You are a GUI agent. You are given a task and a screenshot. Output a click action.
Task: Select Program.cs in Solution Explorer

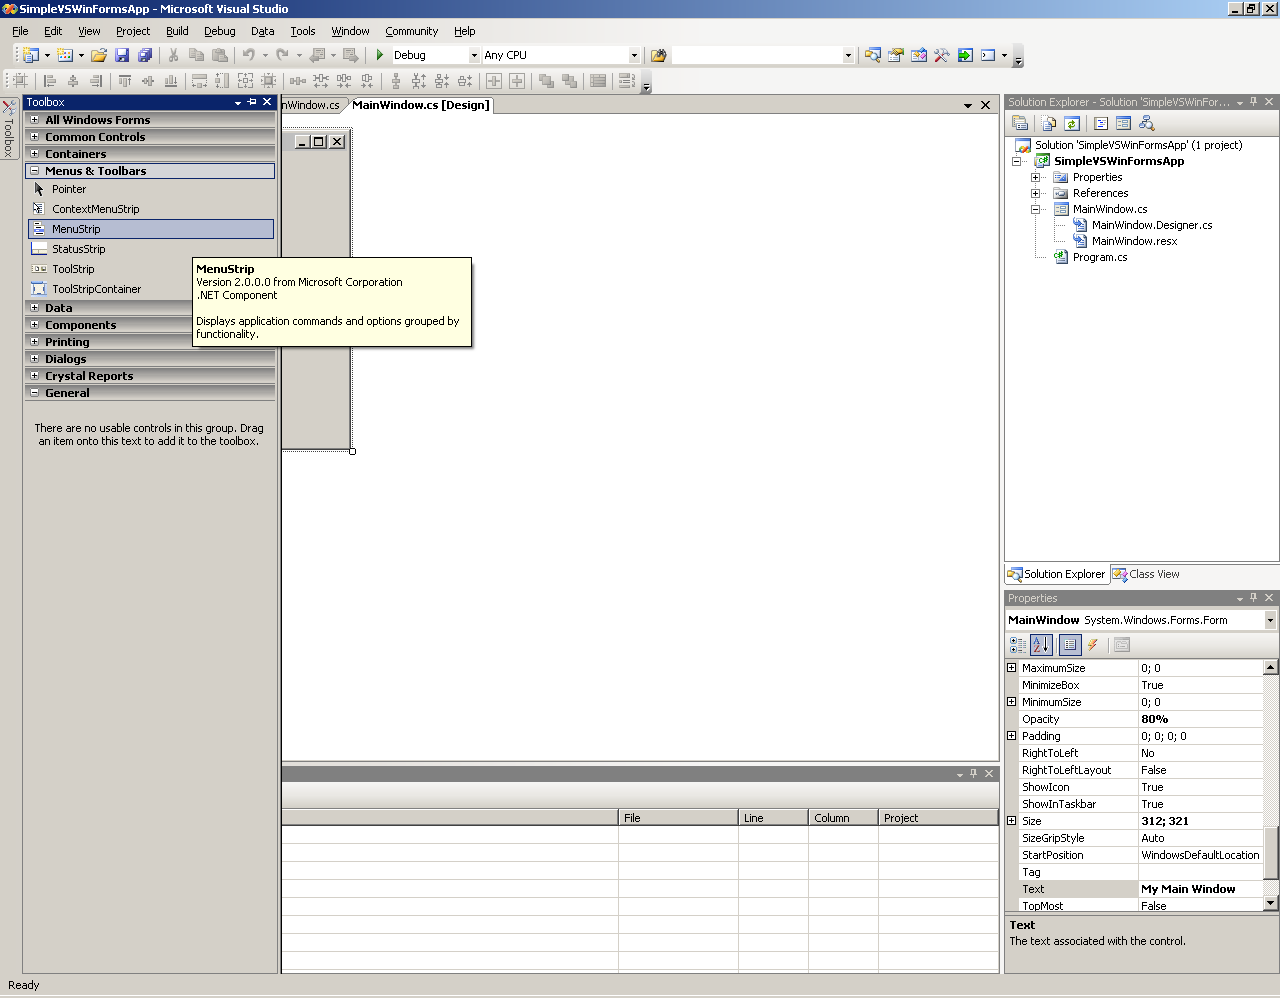[1100, 257]
